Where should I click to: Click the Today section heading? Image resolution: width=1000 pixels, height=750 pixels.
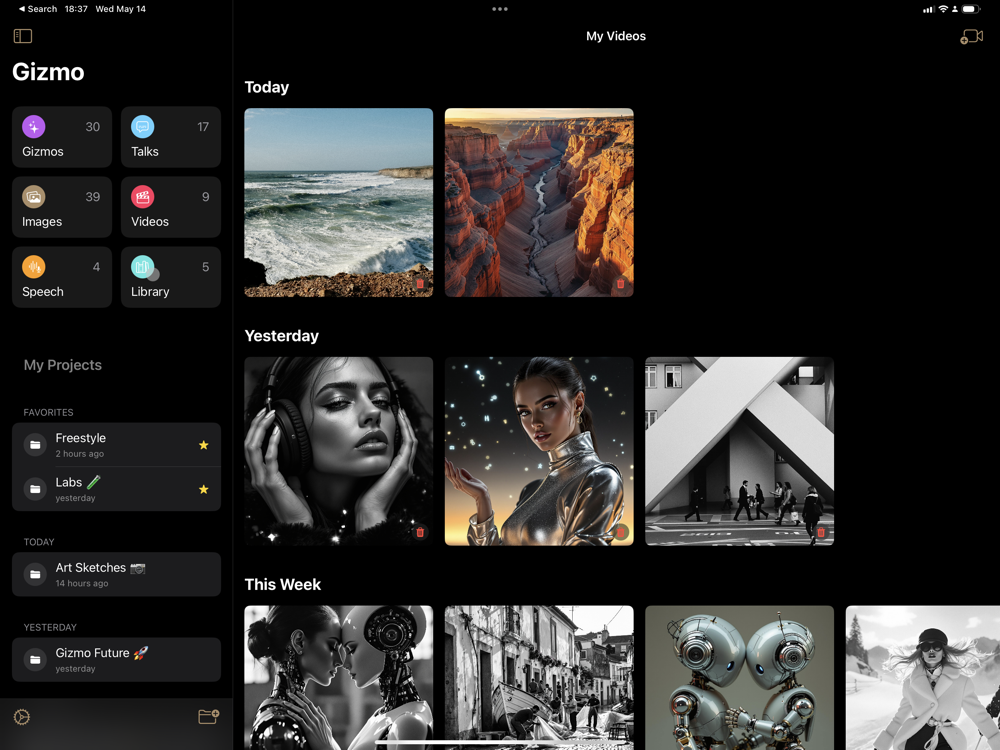point(267,87)
